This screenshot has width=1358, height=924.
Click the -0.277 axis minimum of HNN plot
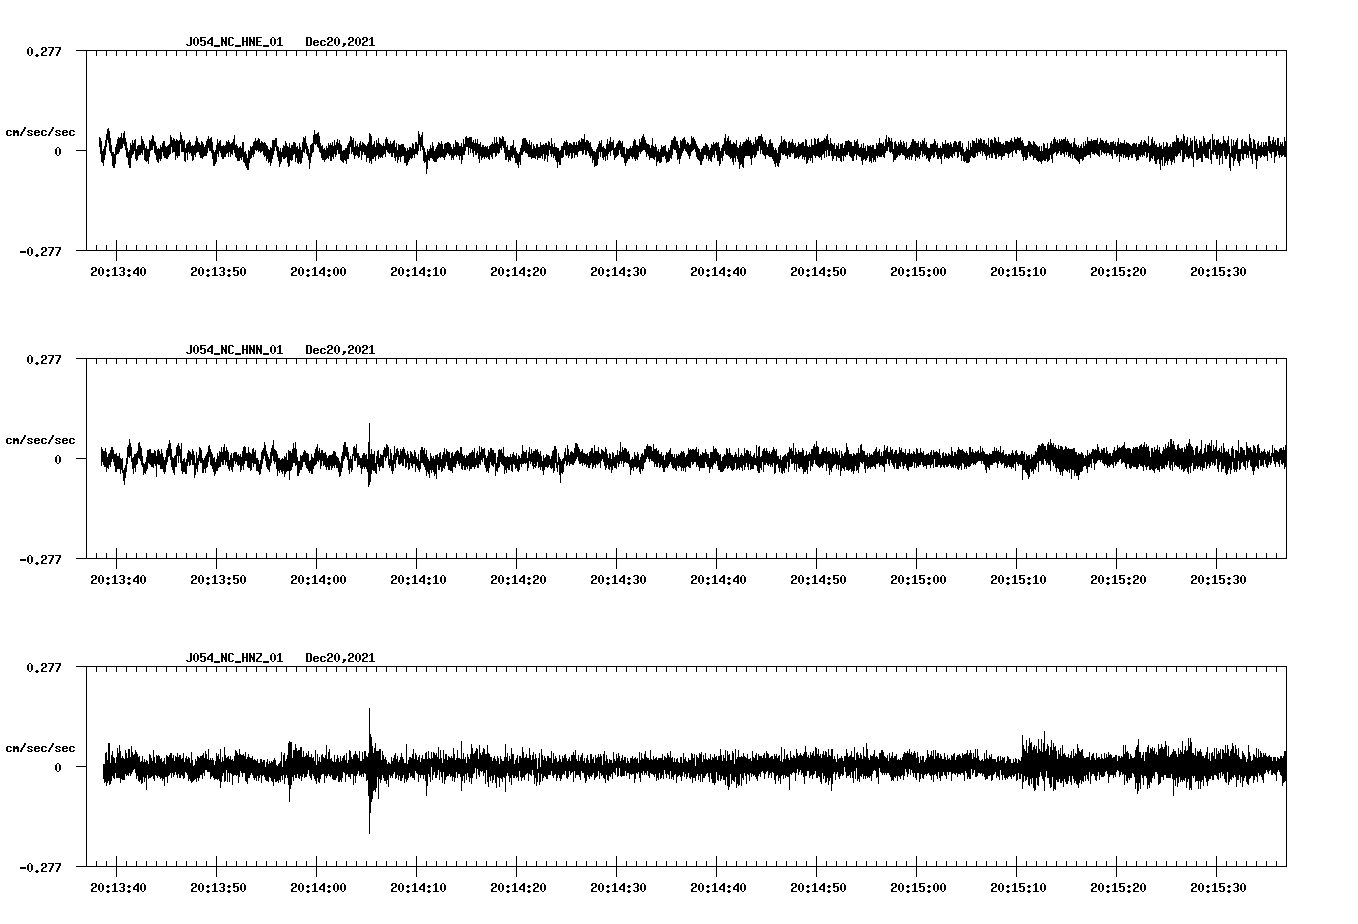coord(40,559)
